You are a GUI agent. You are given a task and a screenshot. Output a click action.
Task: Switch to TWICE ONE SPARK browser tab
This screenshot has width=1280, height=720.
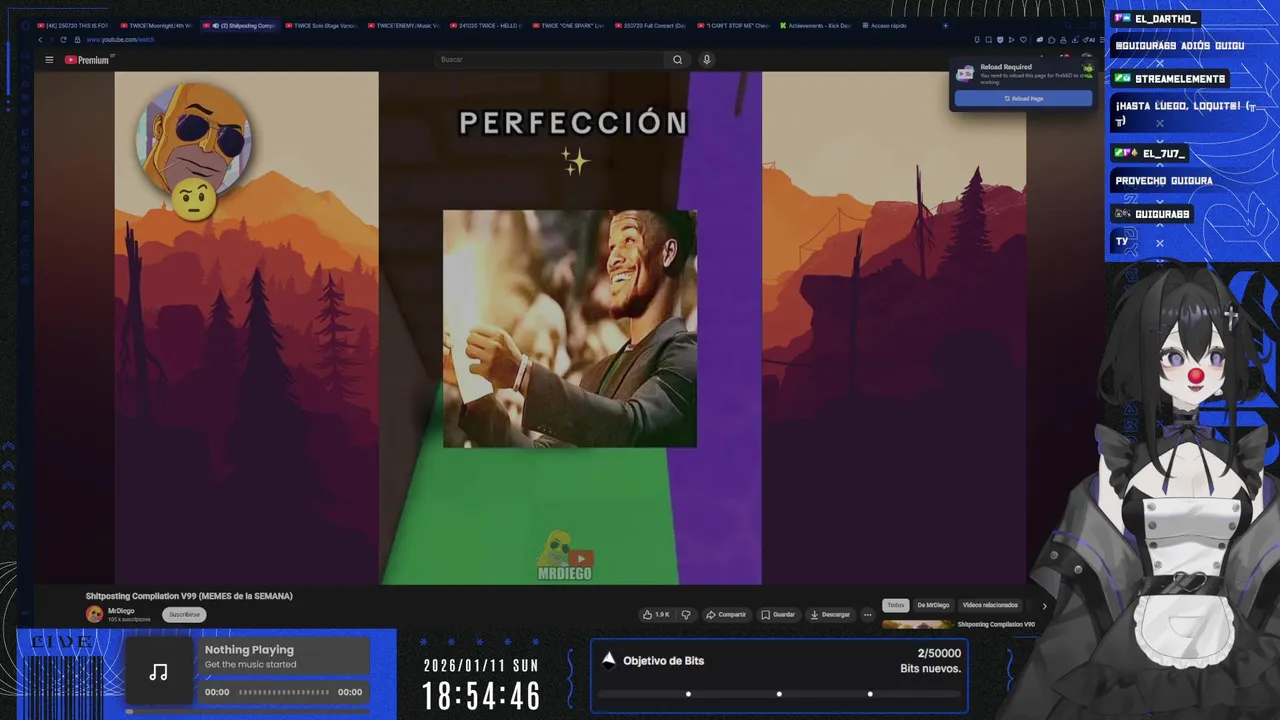[568, 25]
